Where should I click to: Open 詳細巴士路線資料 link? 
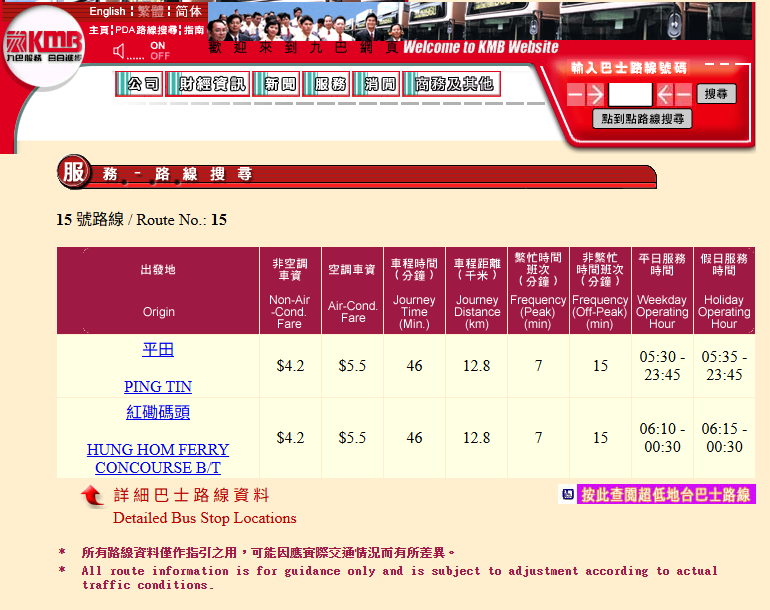[192, 495]
